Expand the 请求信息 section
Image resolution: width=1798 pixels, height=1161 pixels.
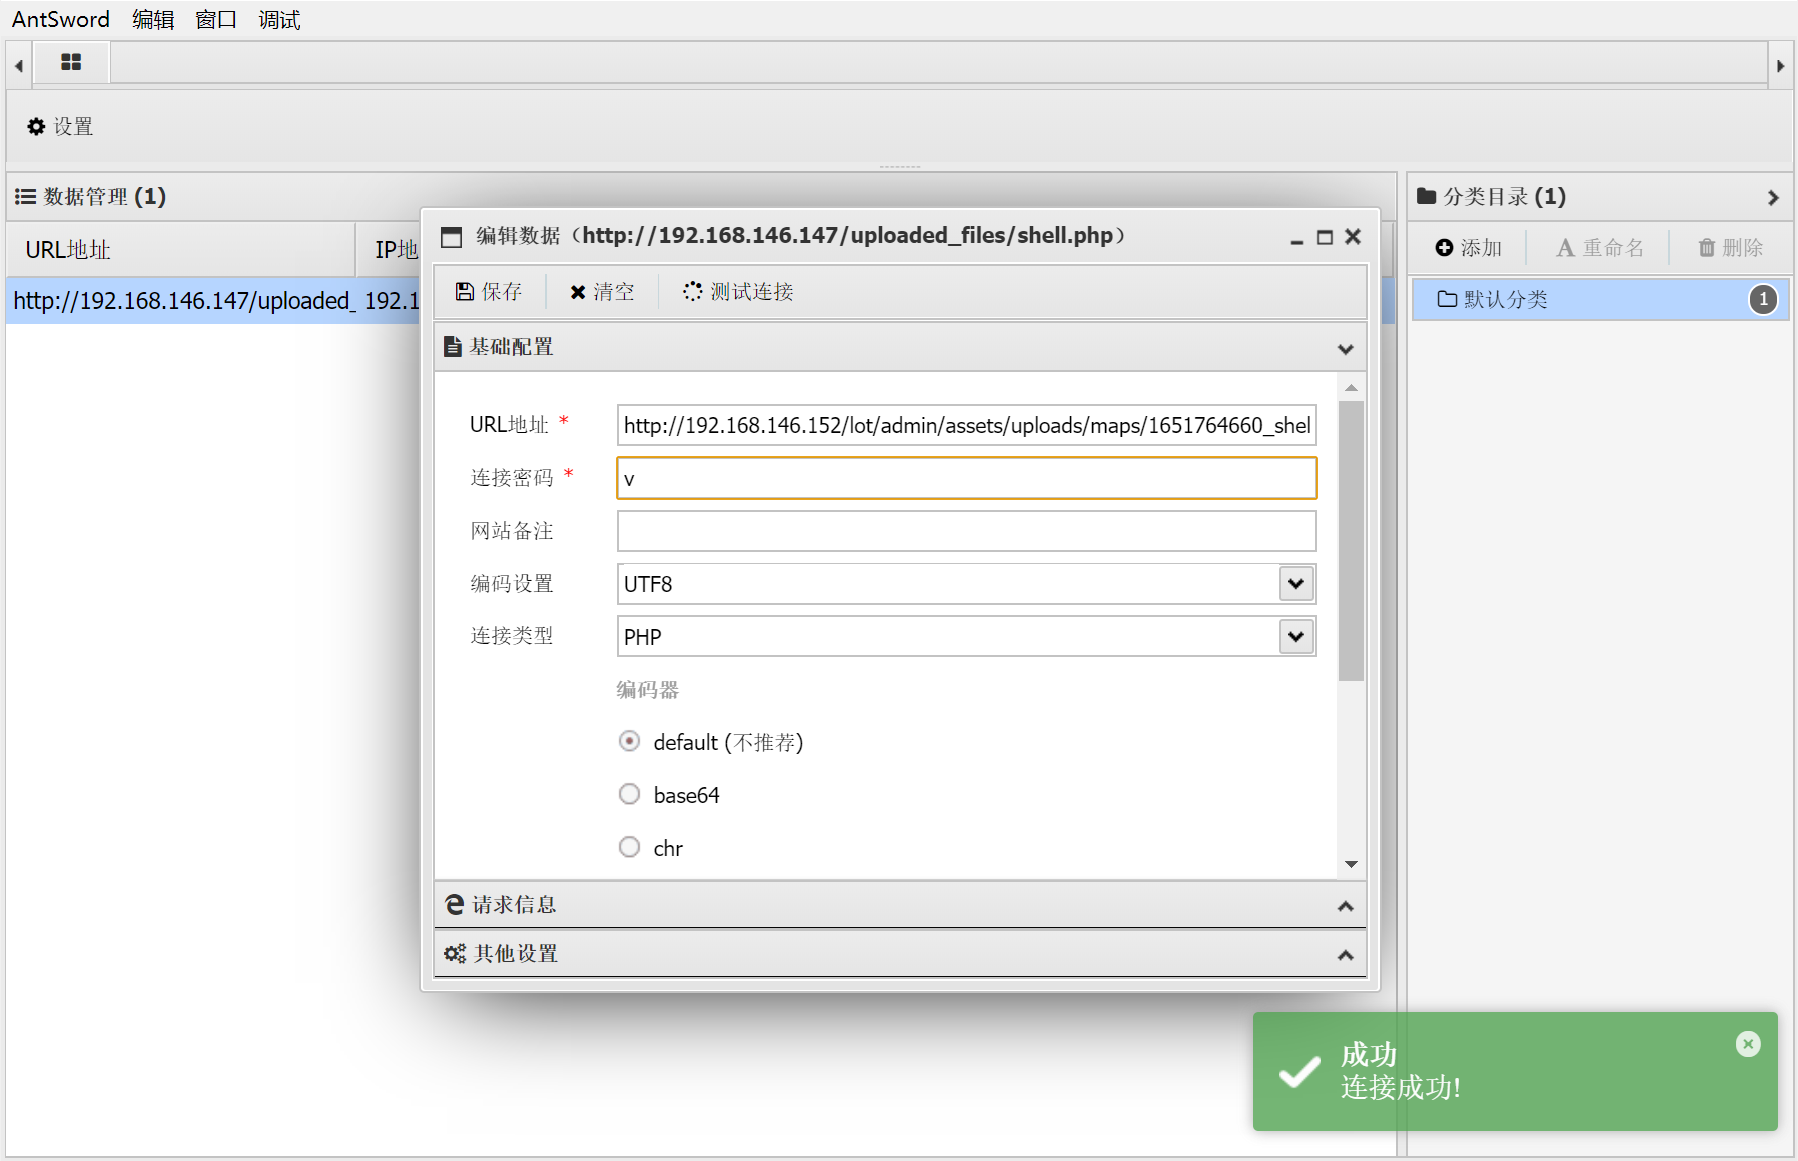pyautogui.click(x=1345, y=906)
